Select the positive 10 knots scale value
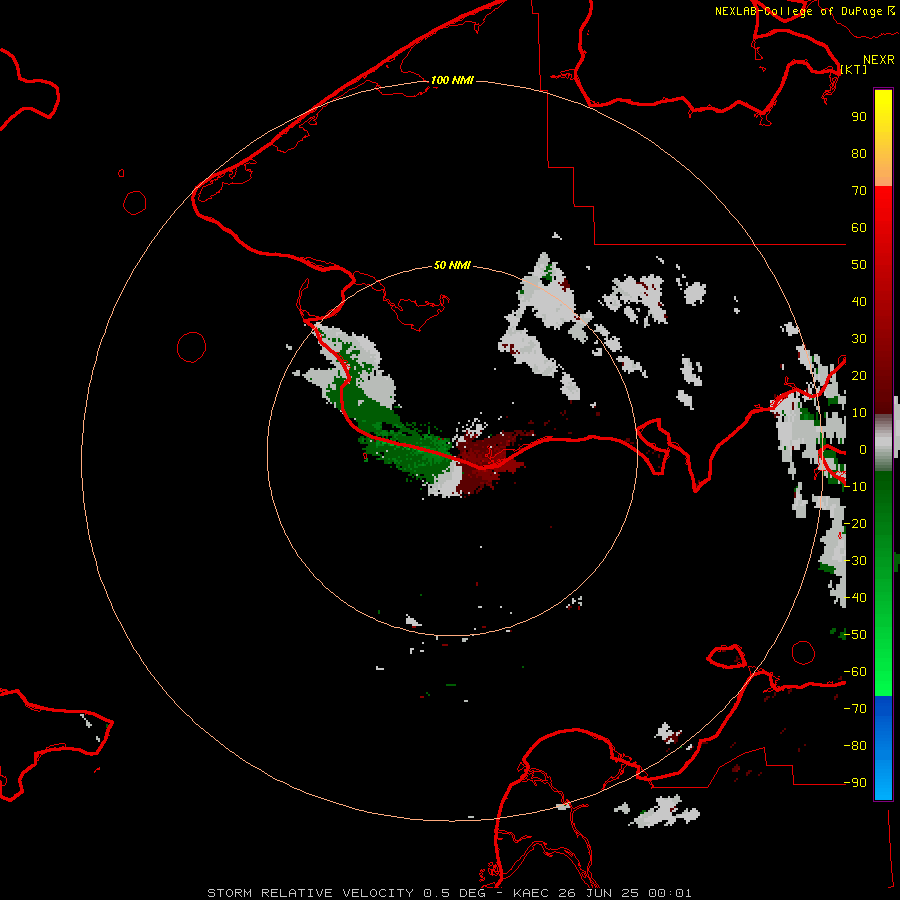Viewport: 900px width, 900px height. [x=859, y=413]
